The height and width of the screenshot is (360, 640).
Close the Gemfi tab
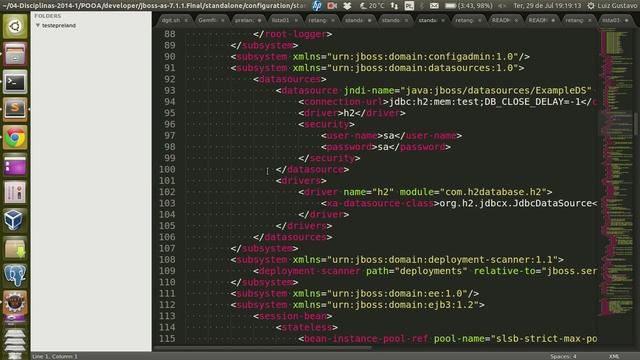click(223, 20)
